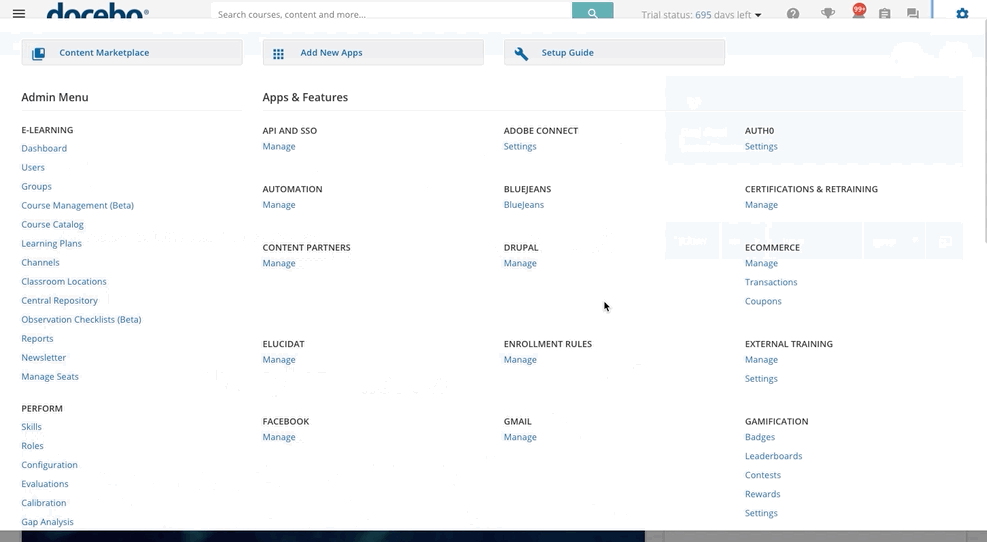Open Setup Guide
Image resolution: width=987 pixels, height=542 pixels.
coord(614,53)
